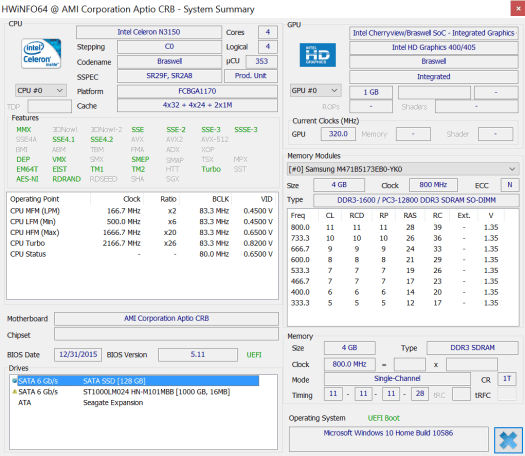The width and height of the screenshot is (525, 456).
Task: Click the Prod. Unit button
Action: click(x=251, y=76)
